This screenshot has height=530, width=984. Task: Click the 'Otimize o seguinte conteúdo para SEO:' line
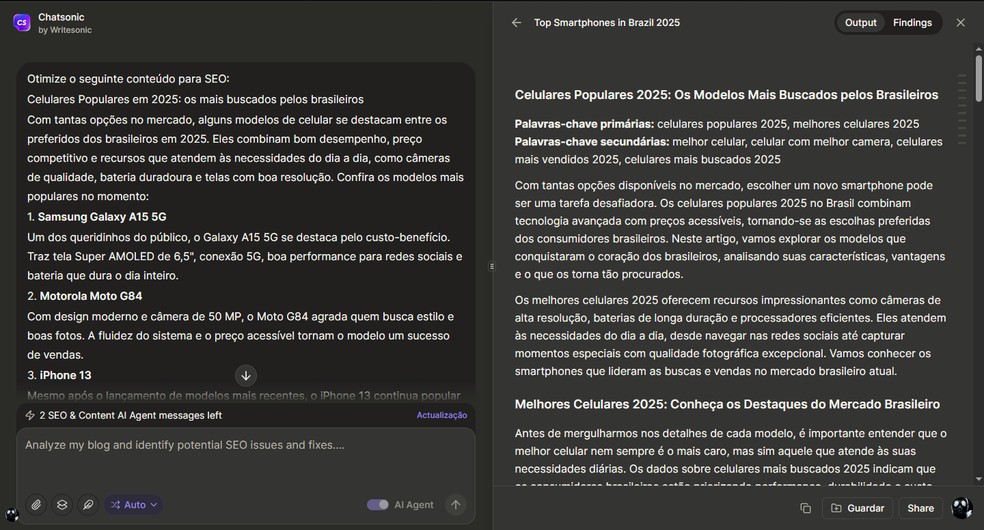[x=128, y=79]
